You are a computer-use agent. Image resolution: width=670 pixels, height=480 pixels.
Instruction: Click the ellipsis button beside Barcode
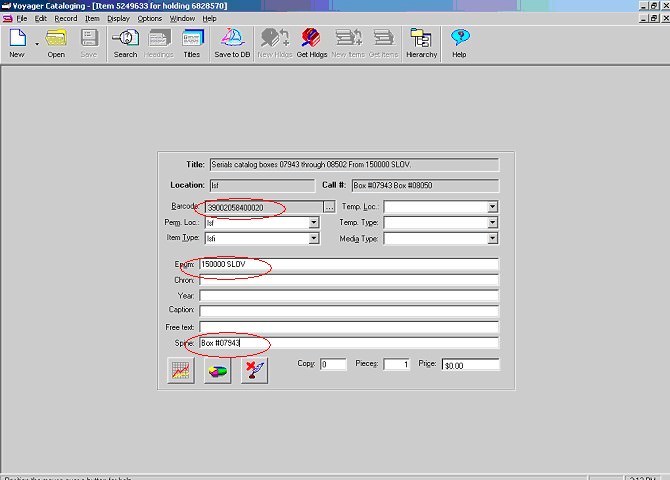pyautogui.click(x=329, y=207)
